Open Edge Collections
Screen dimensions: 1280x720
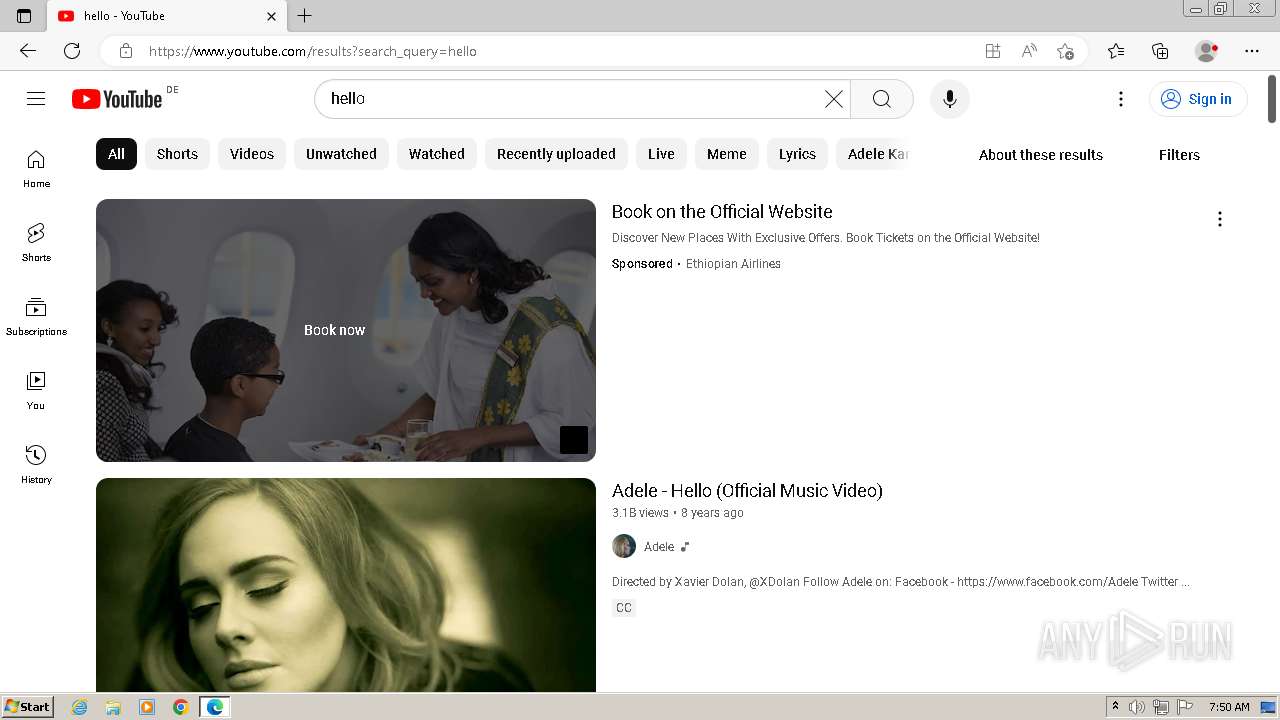point(1160,51)
